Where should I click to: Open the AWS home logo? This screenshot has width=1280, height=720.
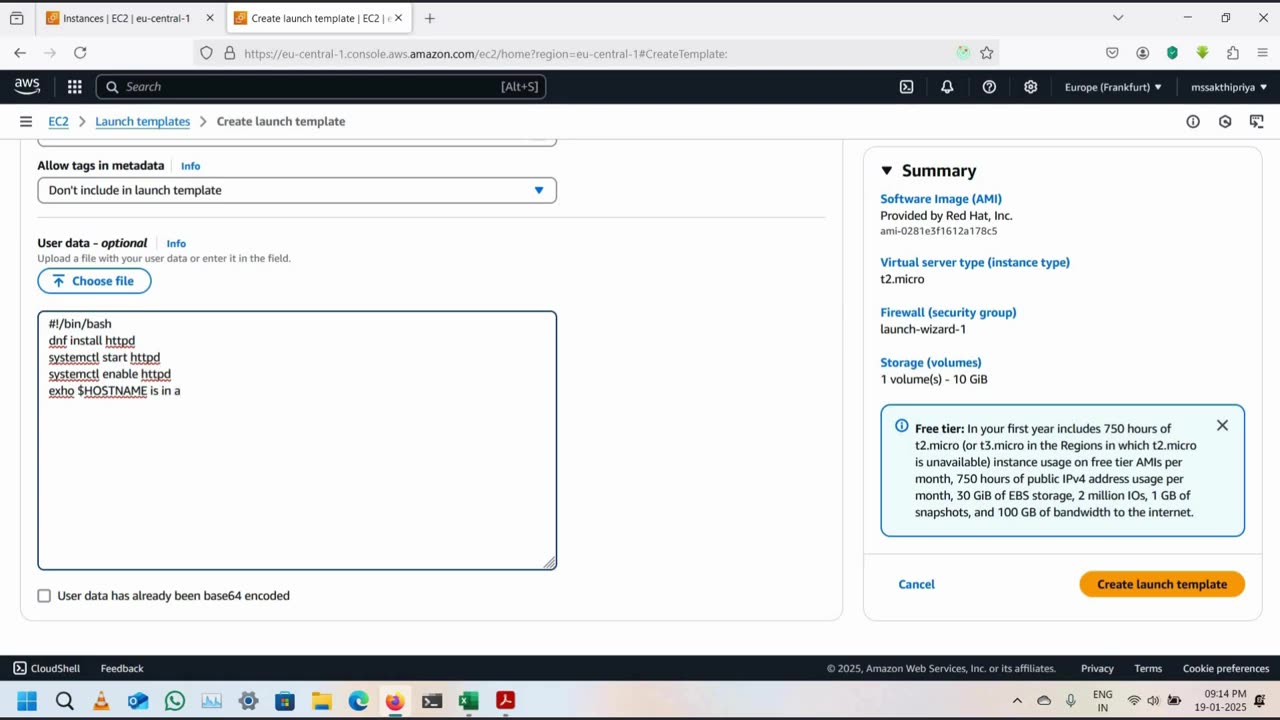click(x=27, y=87)
